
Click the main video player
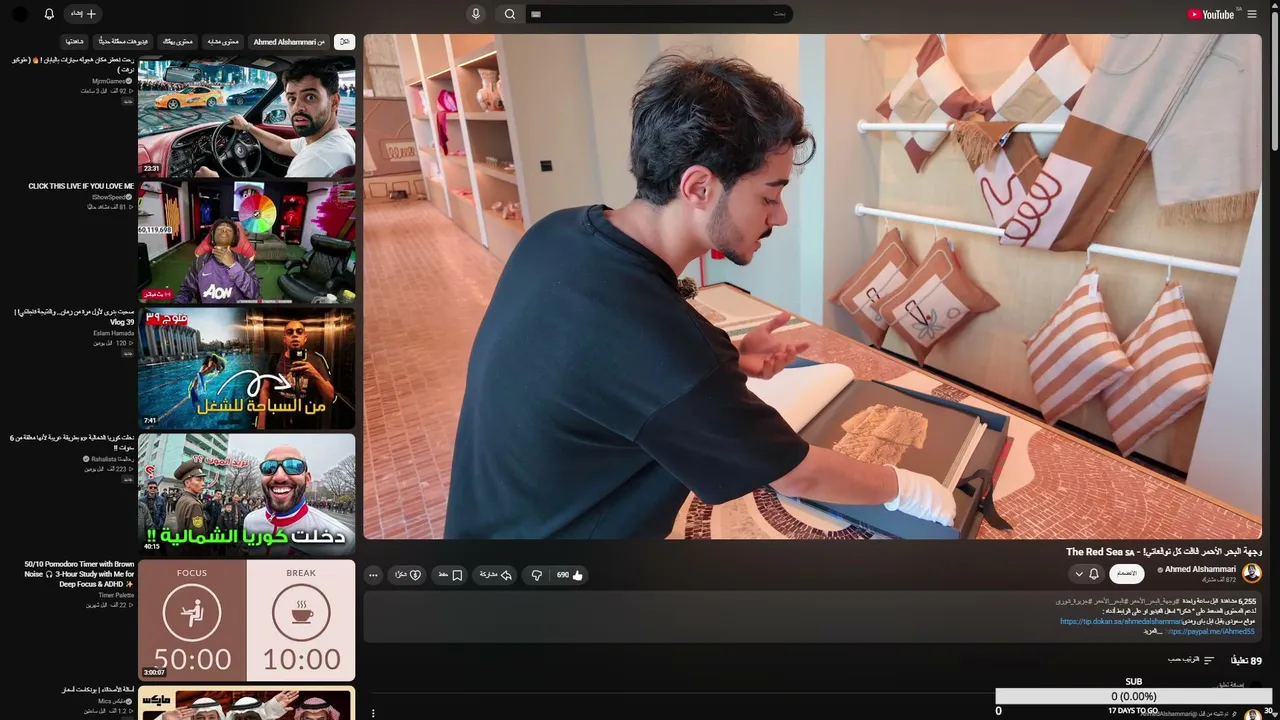pyautogui.click(x=812, y=287)
